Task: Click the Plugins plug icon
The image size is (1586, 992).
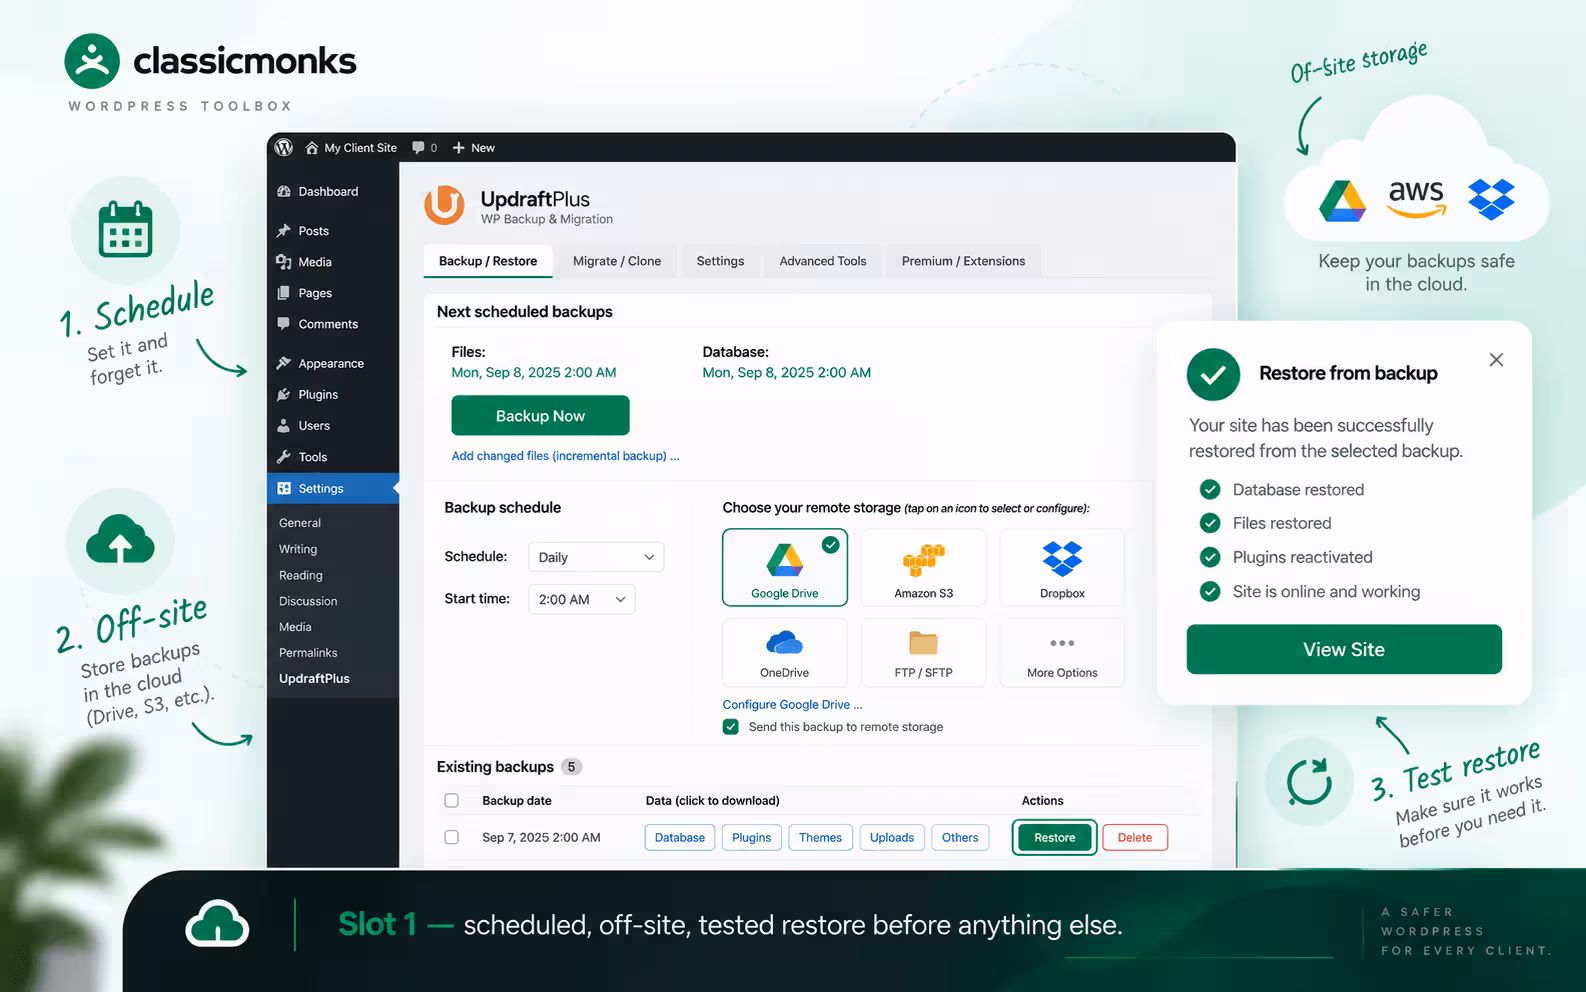Action: point(284,394)
